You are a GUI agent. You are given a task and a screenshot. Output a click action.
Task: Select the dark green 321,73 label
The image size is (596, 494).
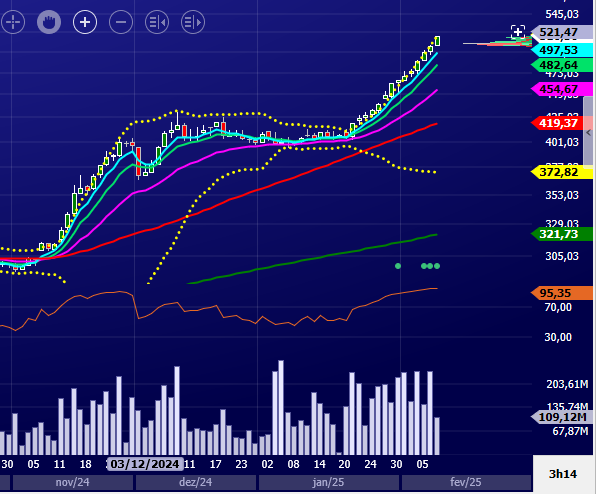561,234
